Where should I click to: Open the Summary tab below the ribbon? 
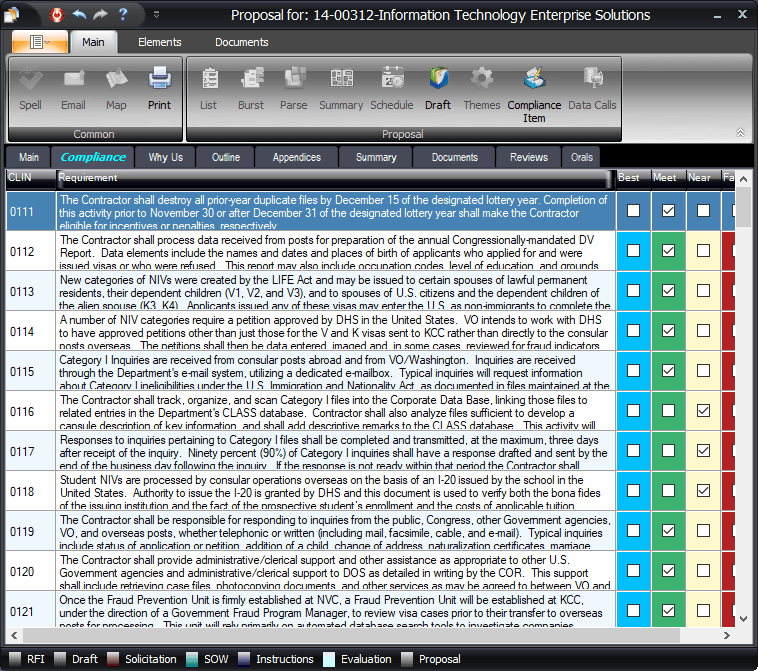(x=376, y=157)
